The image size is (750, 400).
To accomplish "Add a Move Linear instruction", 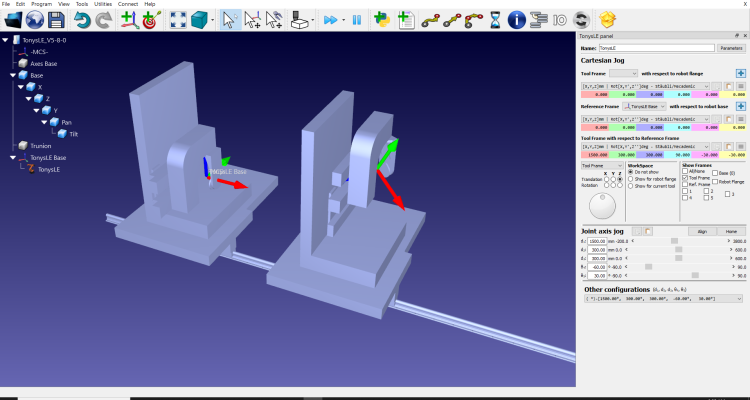I will tap(452, 20).
